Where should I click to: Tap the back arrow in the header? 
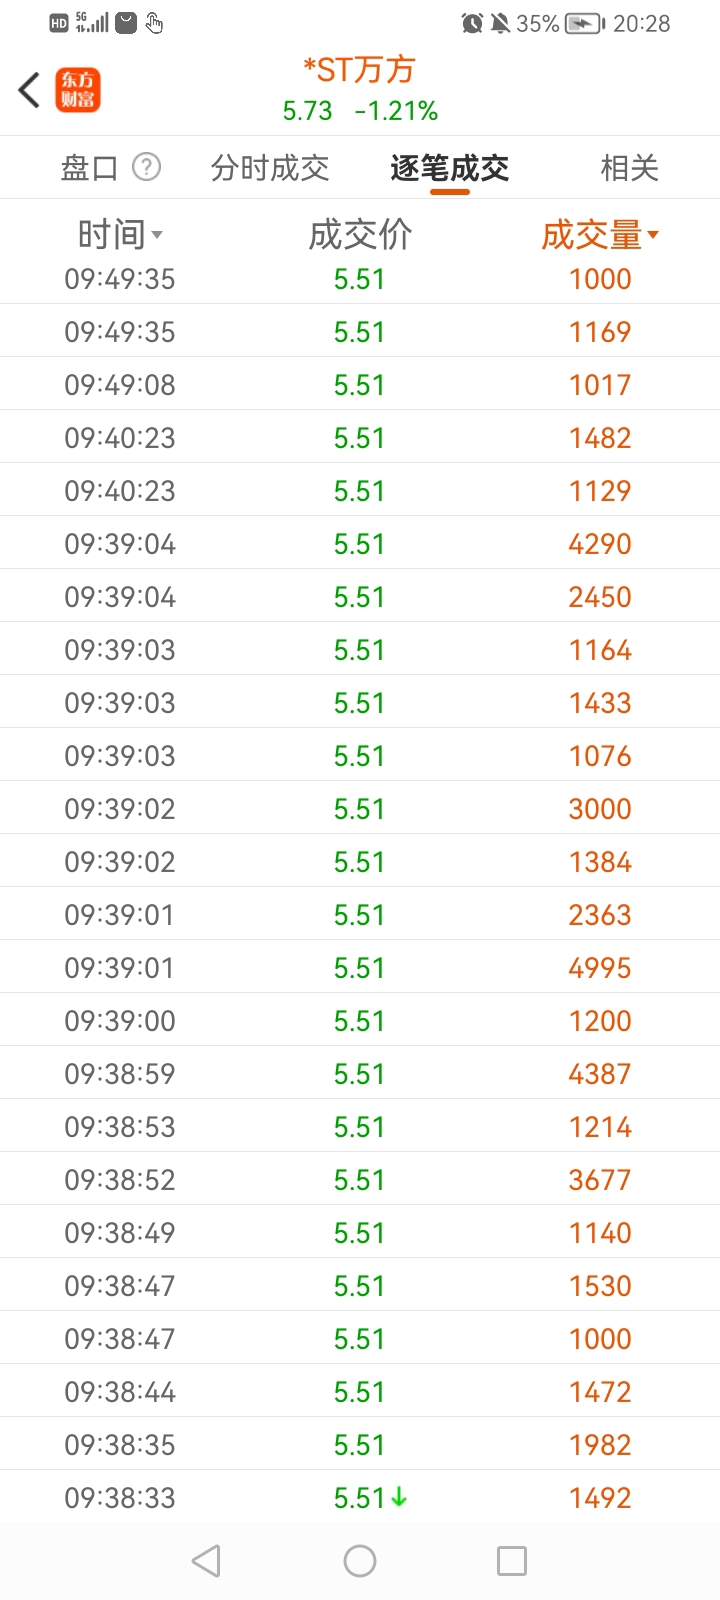(x=29, y=90)
